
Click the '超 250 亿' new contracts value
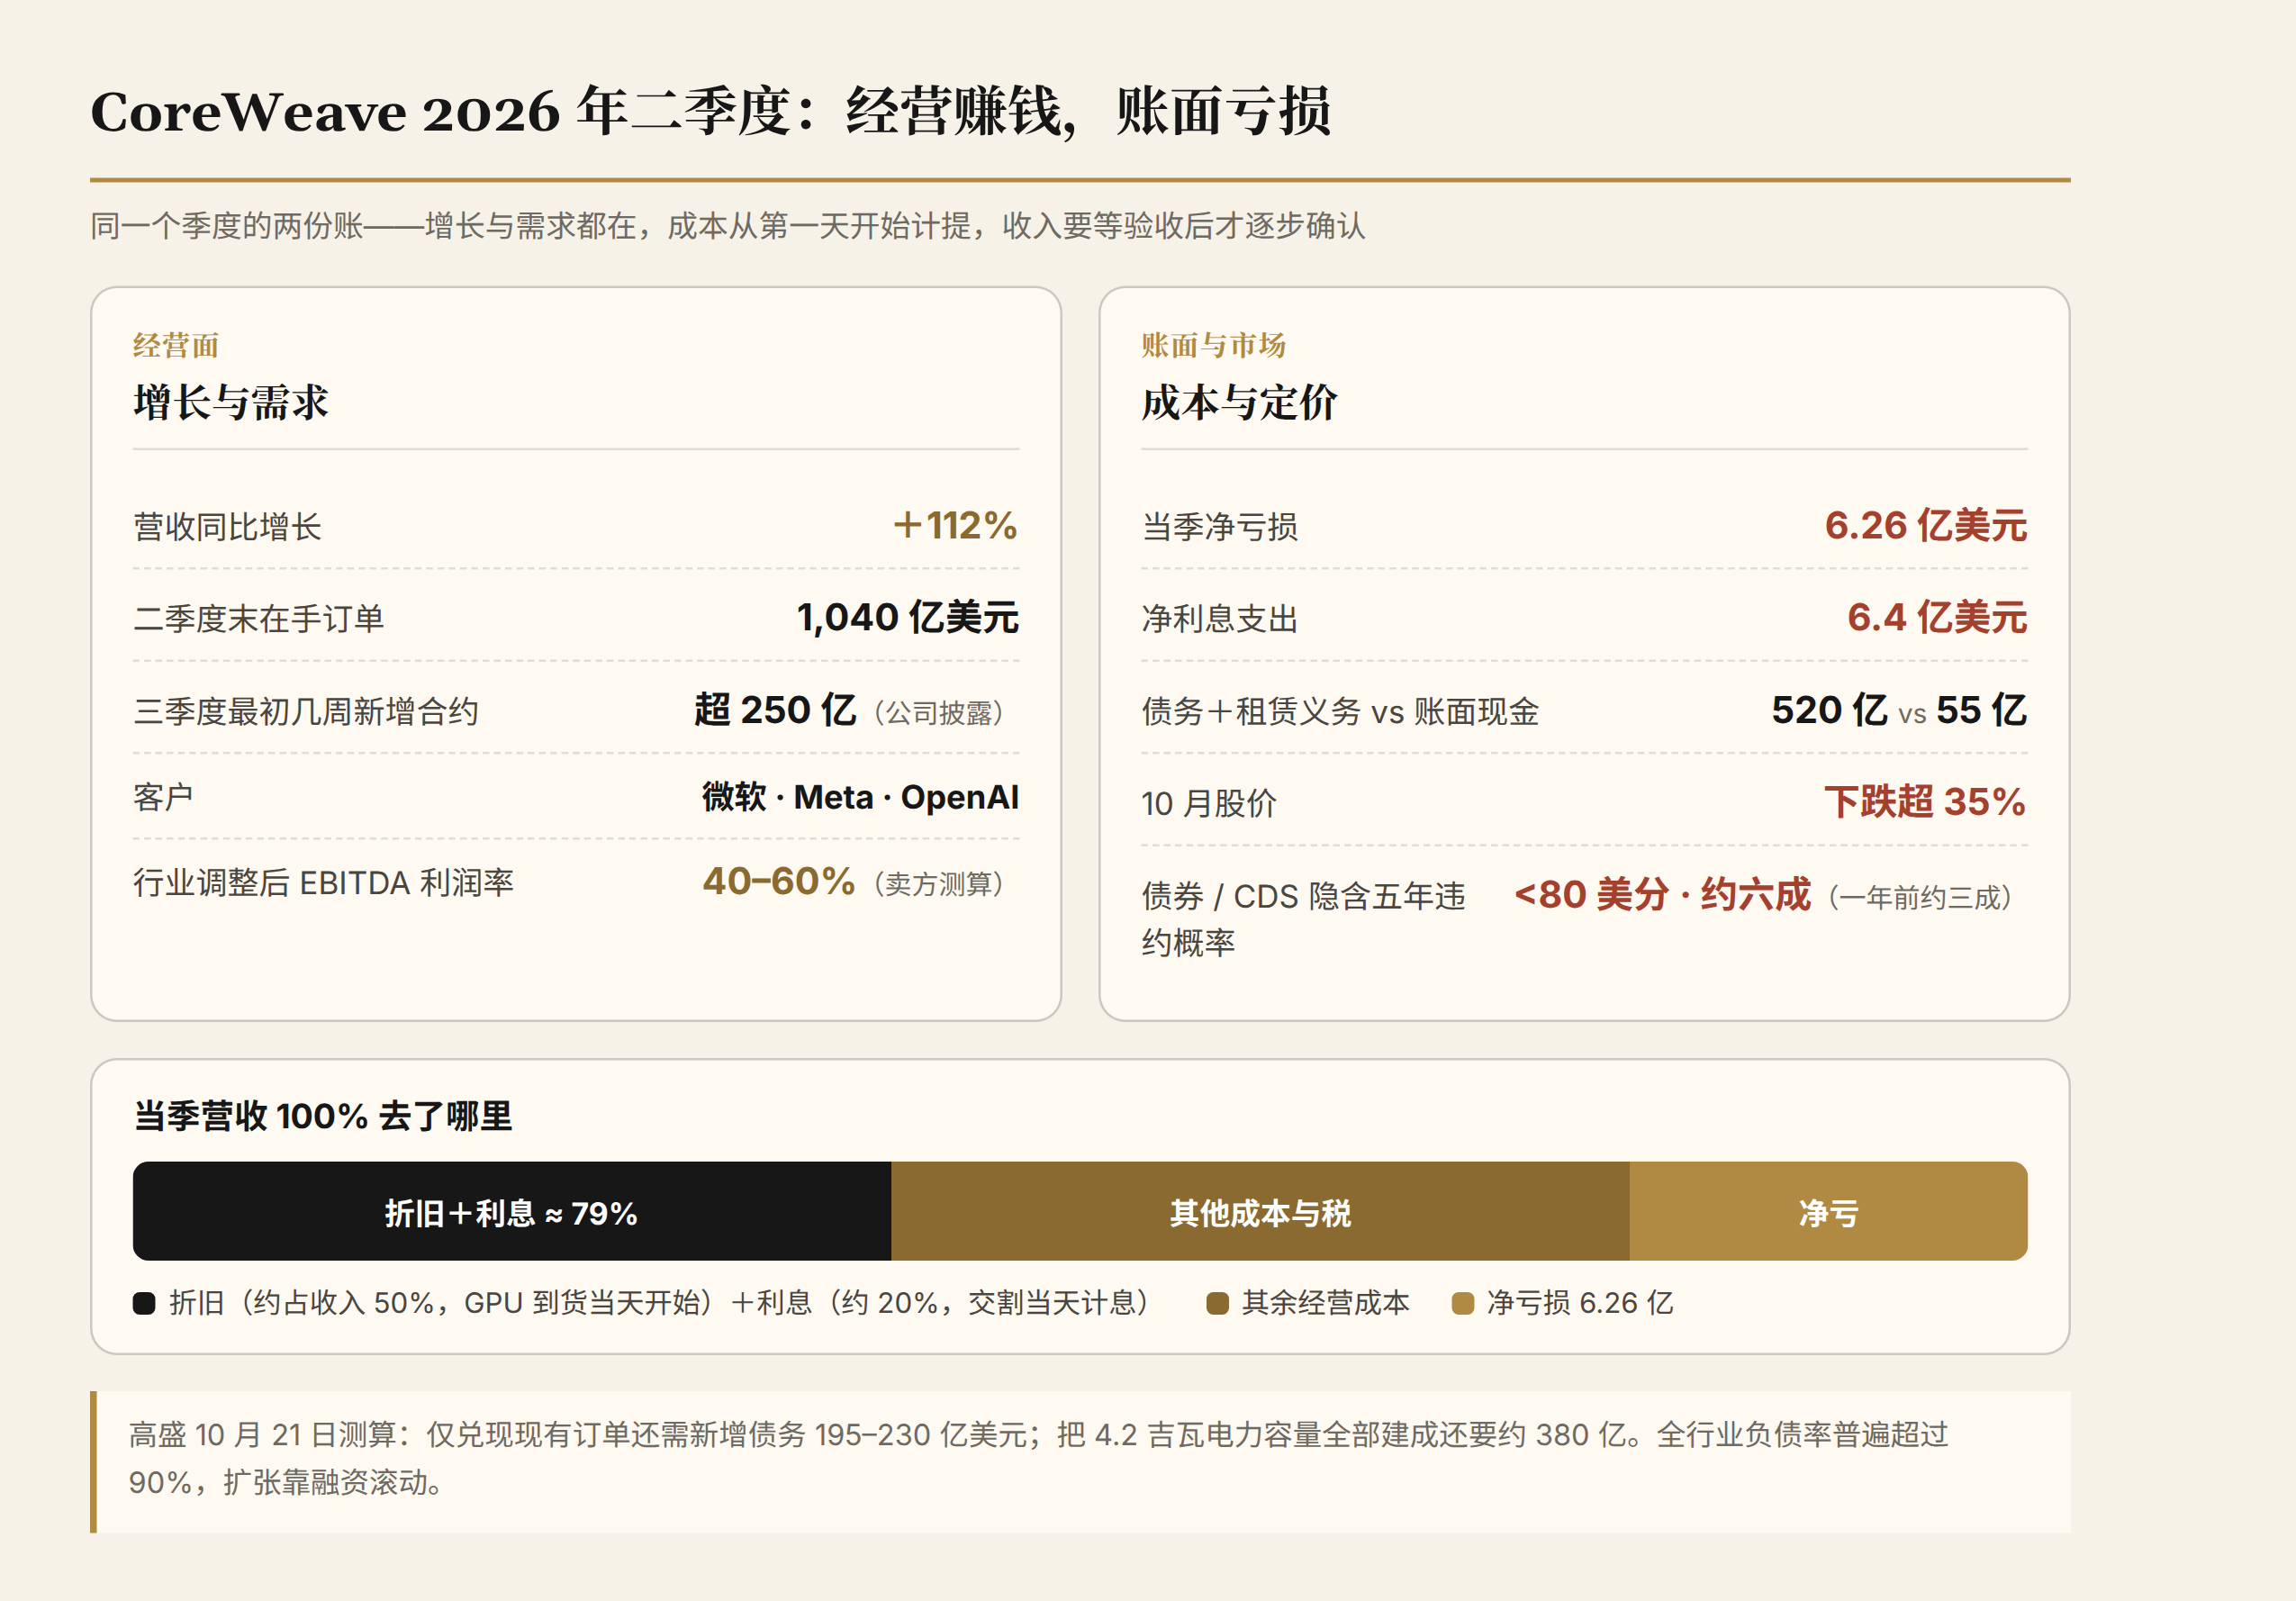[775, 710]
